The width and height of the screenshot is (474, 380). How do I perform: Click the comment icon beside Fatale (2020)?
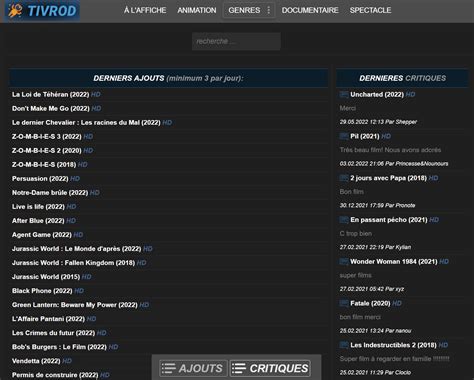(344, 303)
